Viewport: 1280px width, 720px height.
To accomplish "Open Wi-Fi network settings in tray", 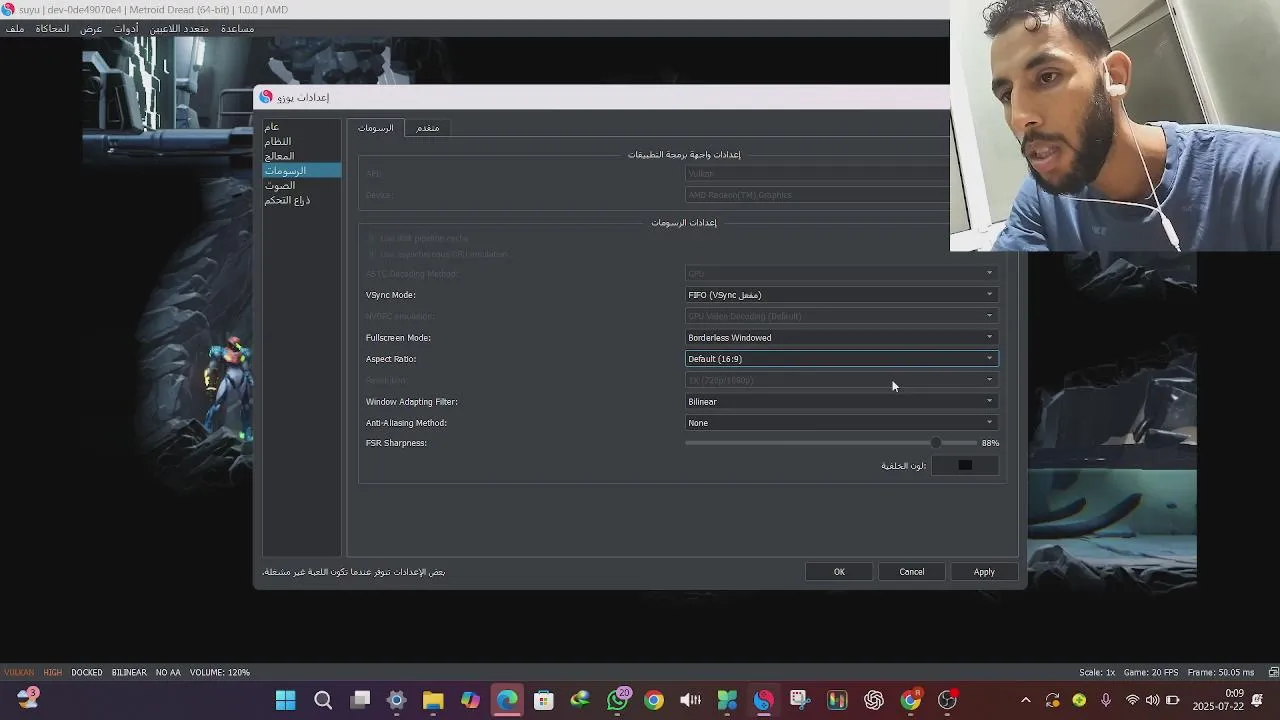I will (x=1132, y=700).
